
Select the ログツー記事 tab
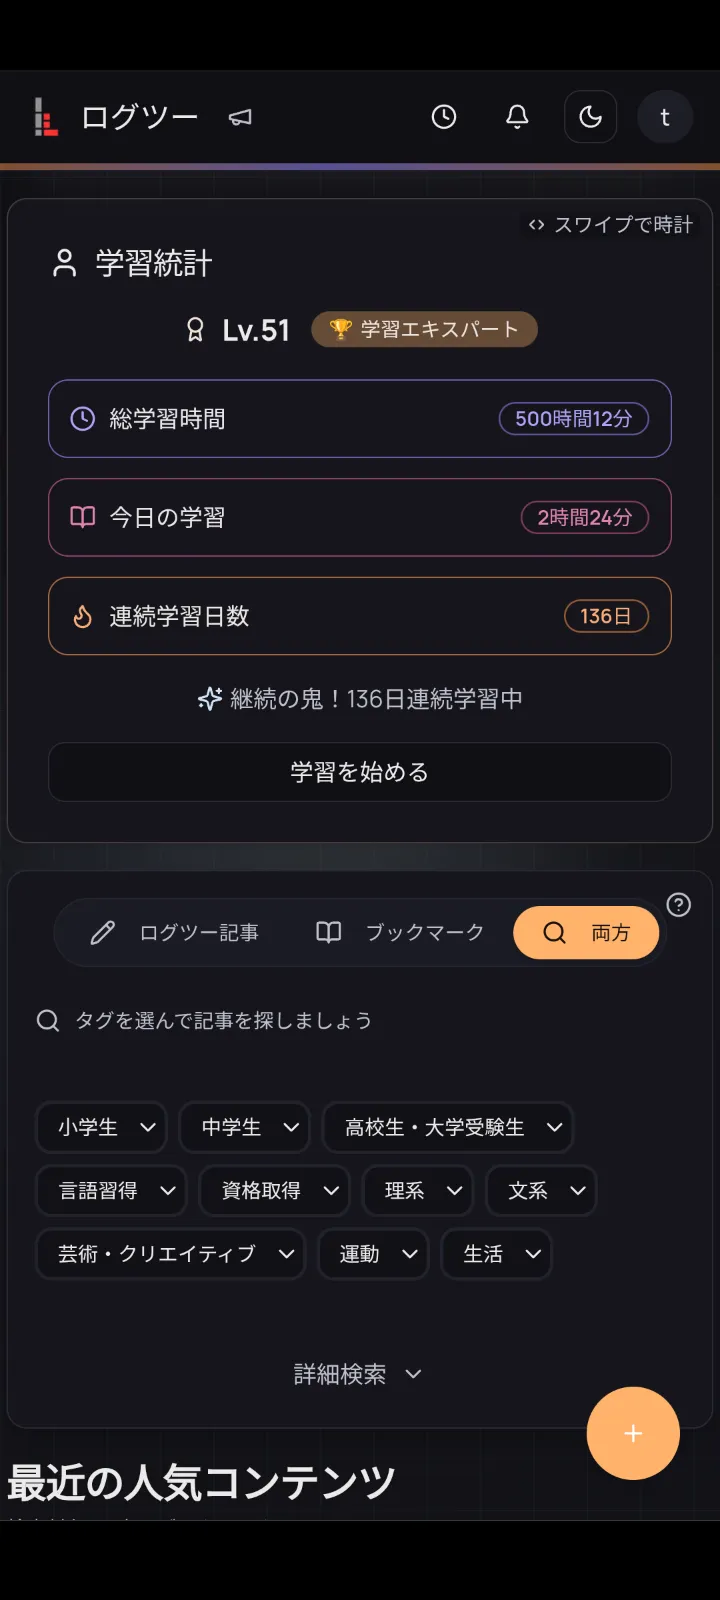(x=175, y=933)
